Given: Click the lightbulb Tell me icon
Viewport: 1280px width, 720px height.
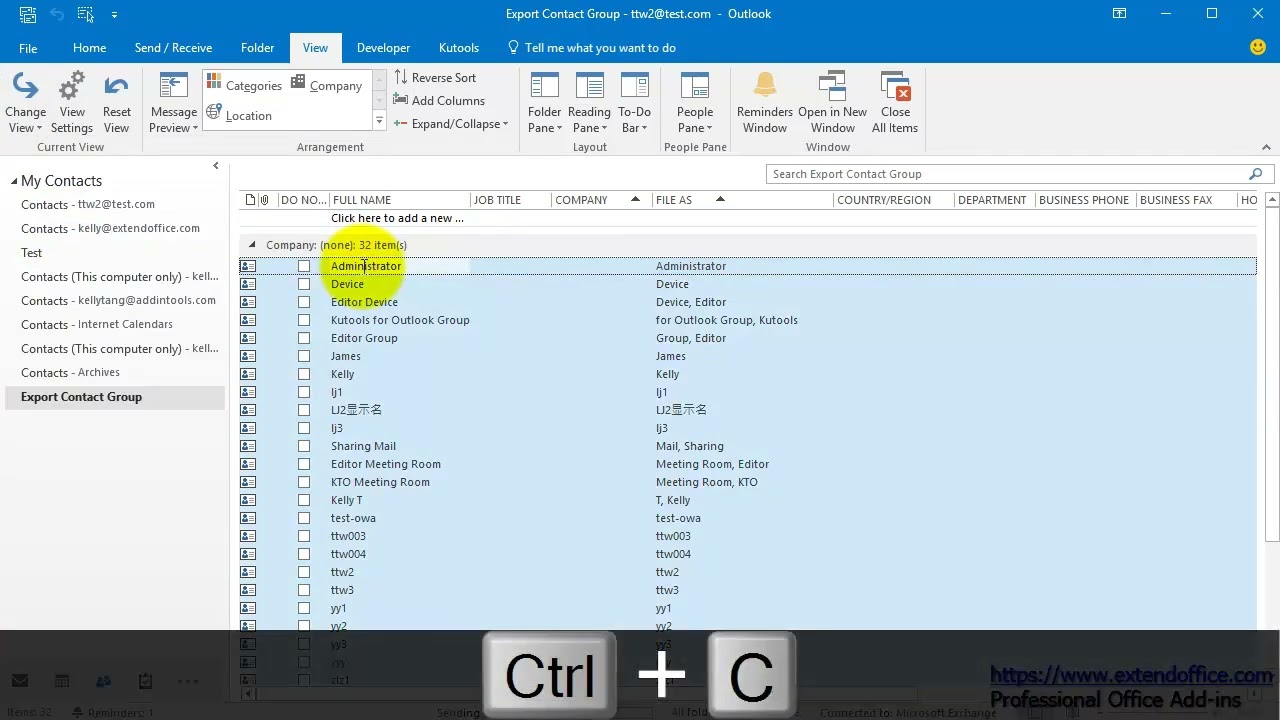Looking at the screenshot, I should [x=513, y=47].
